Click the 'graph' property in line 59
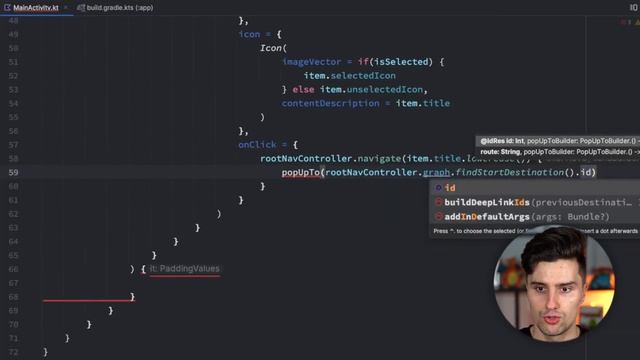Image resolution: width=640 pixels, height=360 pixels. 436,173
